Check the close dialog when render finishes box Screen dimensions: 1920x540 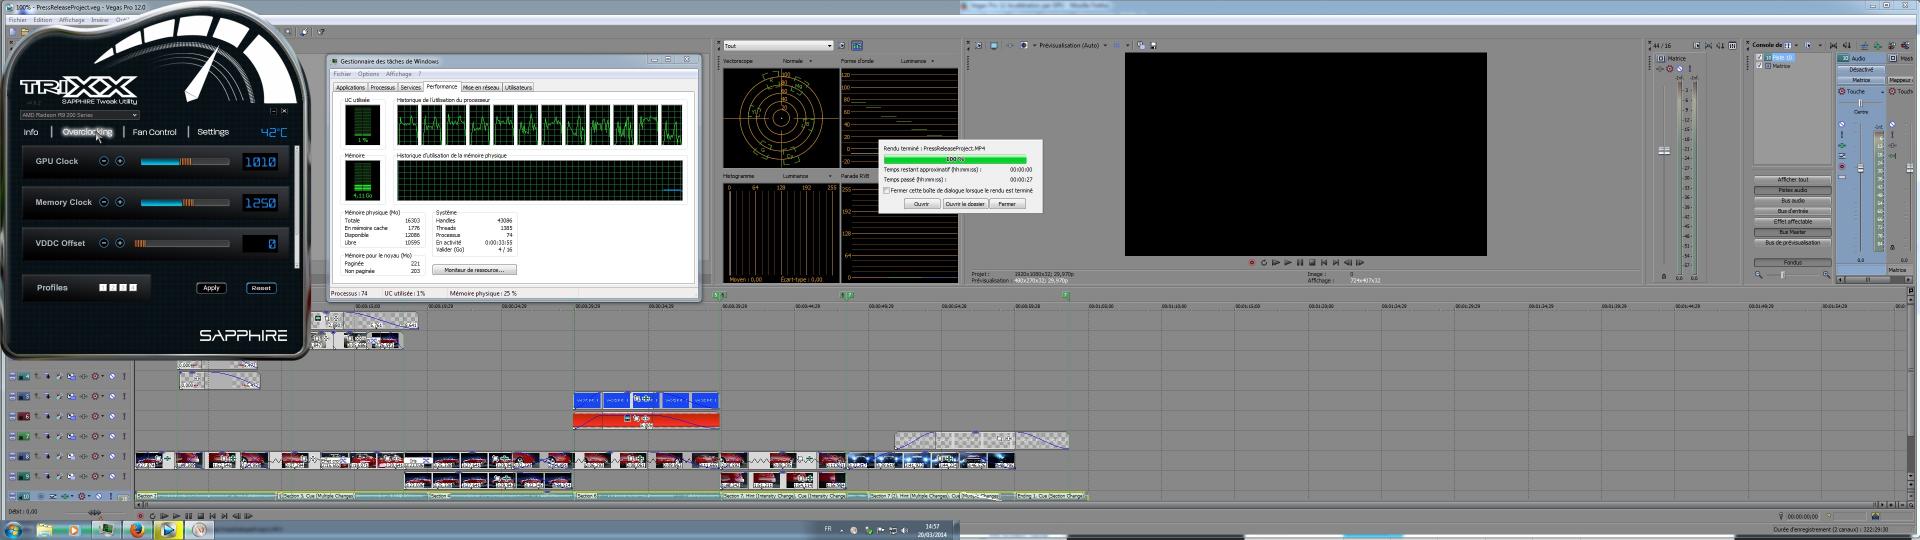(887, 190)
